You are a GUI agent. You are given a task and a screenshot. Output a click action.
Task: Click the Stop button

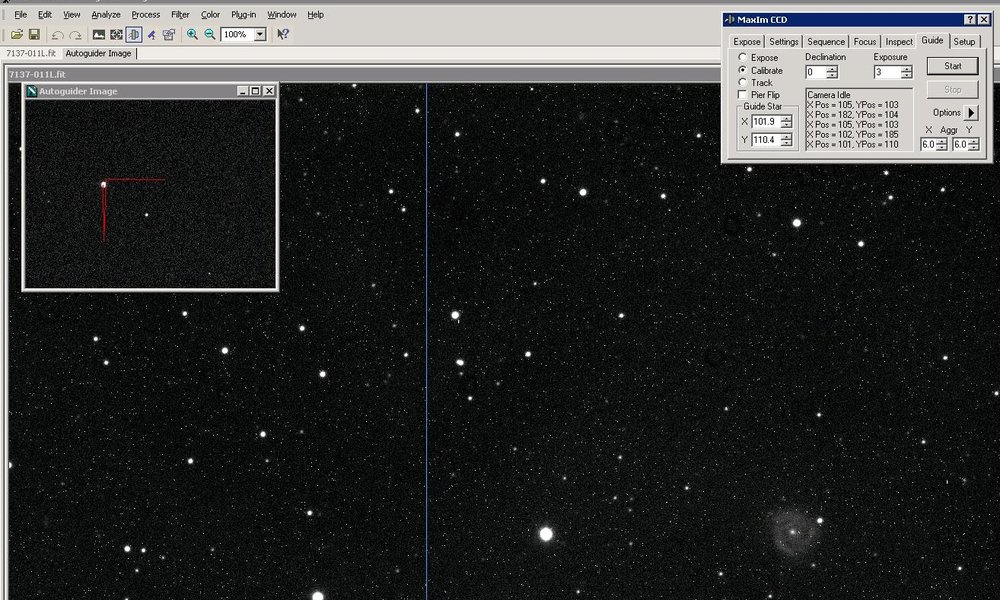coord(952,90)
